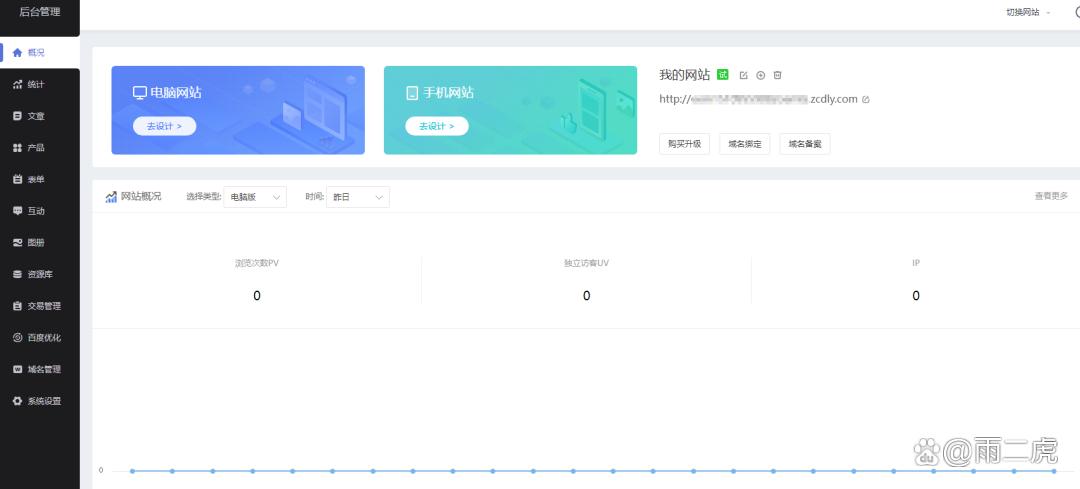Click the open-link icon after zcdly.com URL
1080x489 pixels.
click(866, 99)
